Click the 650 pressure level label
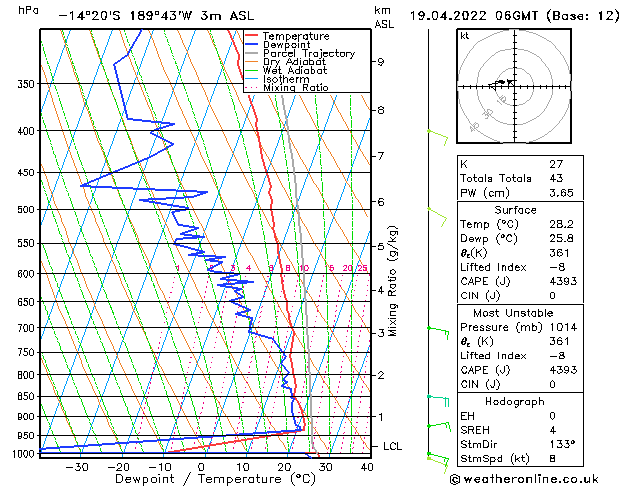 point(26,302)
